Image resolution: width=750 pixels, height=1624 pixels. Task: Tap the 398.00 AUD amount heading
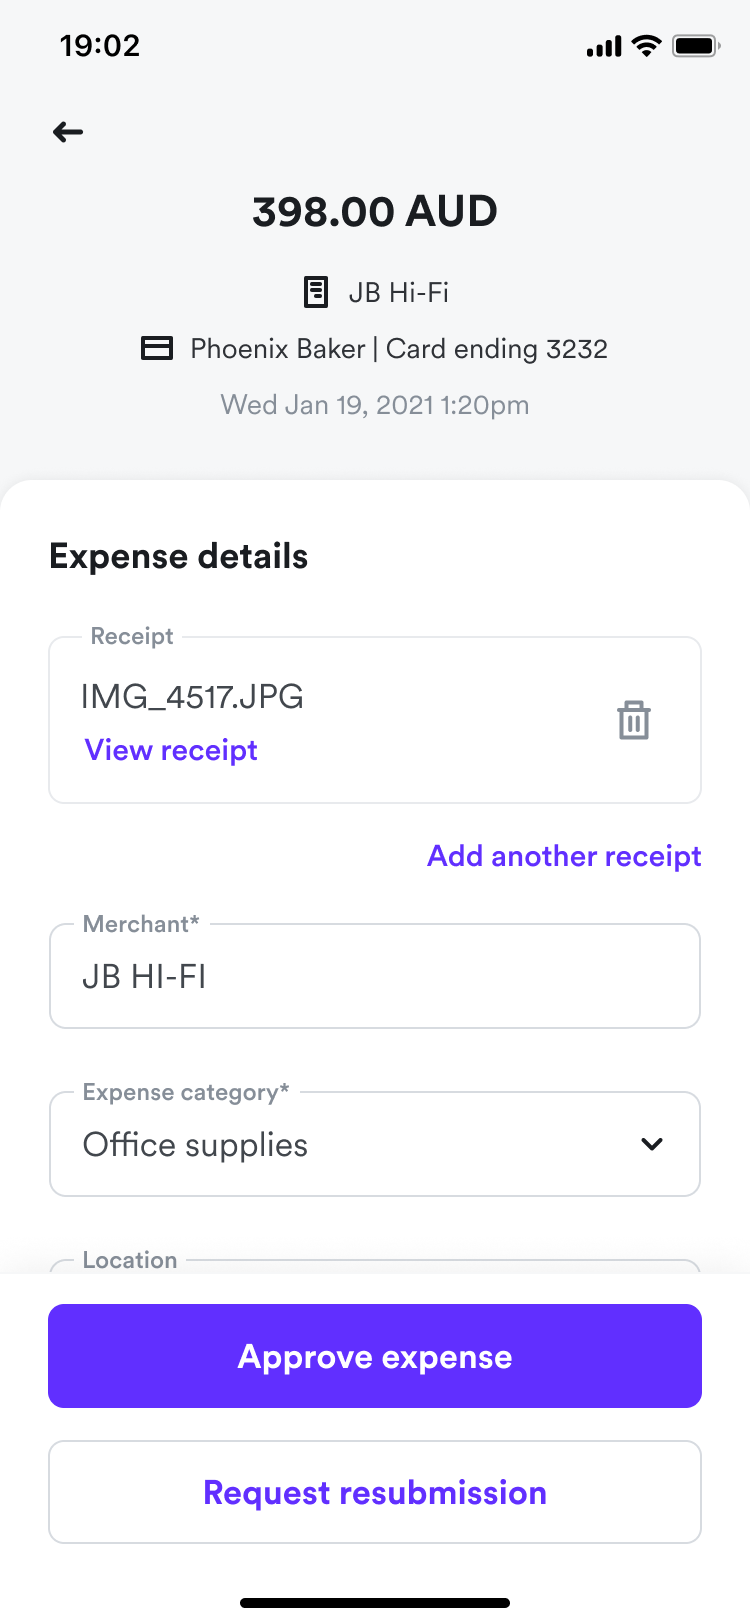pyautogui.click(x=375, y=212)
